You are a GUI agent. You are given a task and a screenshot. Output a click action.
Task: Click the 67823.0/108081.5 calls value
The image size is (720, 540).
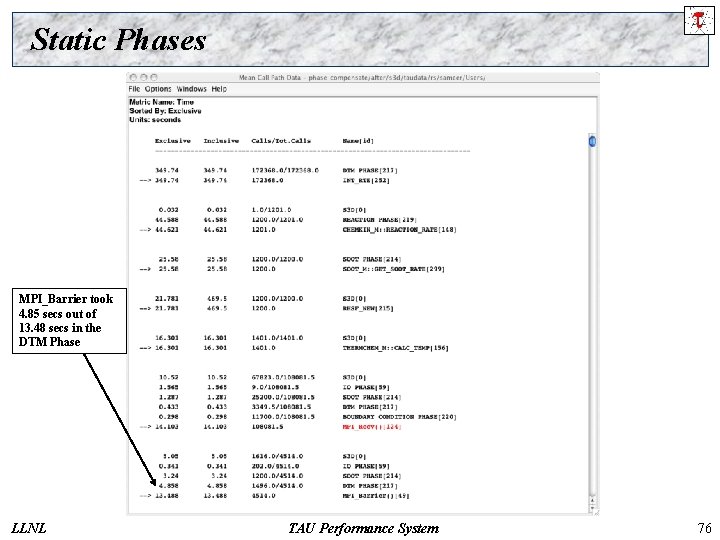tap(283, 377)
